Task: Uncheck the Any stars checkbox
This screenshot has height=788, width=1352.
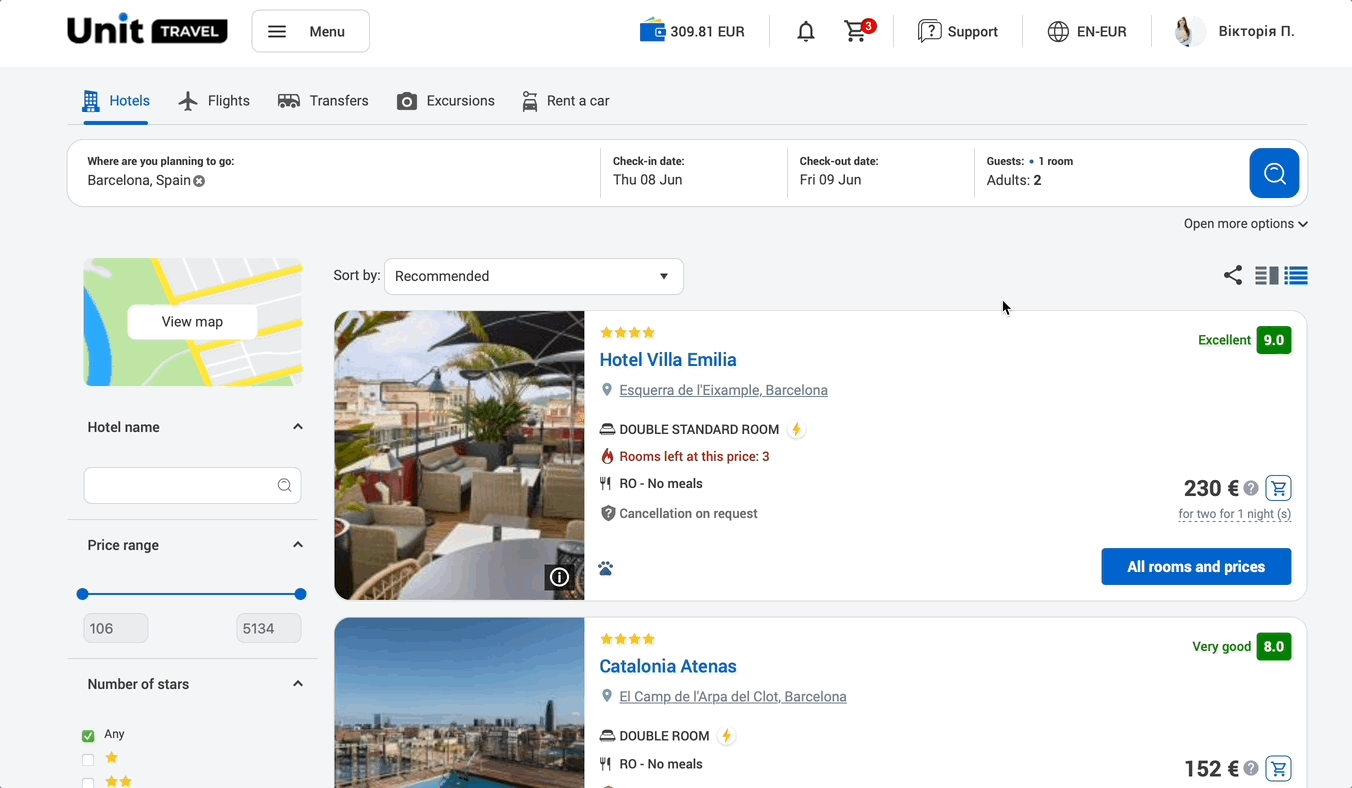Action: [x=88, y=735]
